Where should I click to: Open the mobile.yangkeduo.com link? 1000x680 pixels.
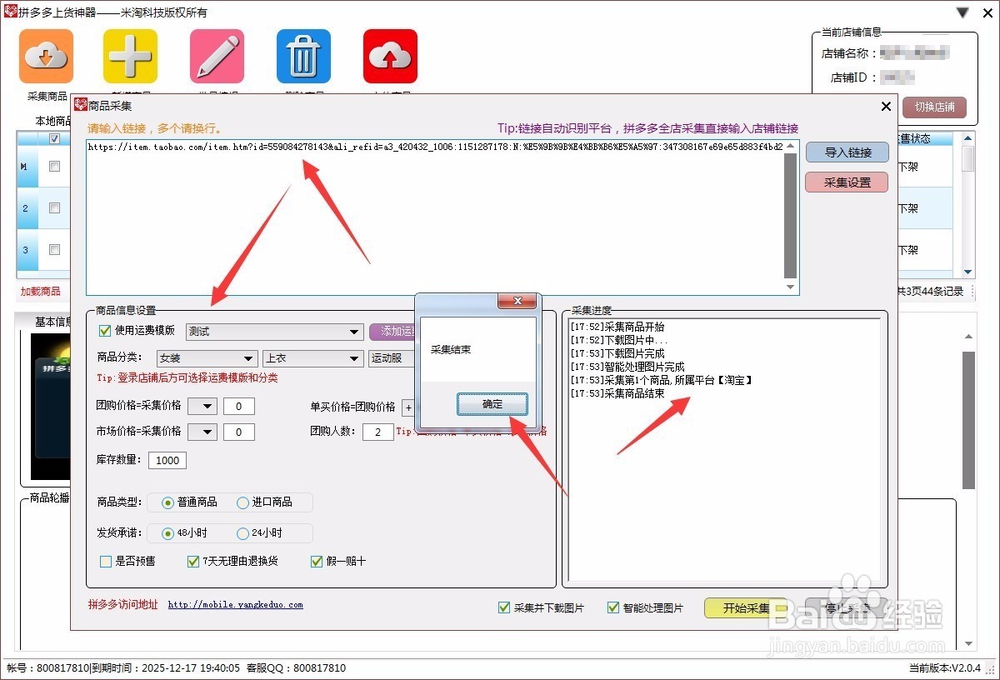235,604
